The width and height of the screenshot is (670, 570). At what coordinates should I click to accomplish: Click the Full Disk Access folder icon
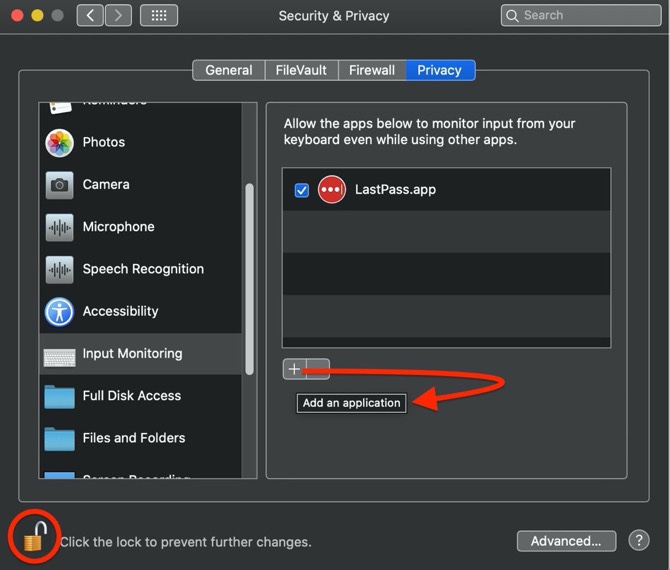59,397
